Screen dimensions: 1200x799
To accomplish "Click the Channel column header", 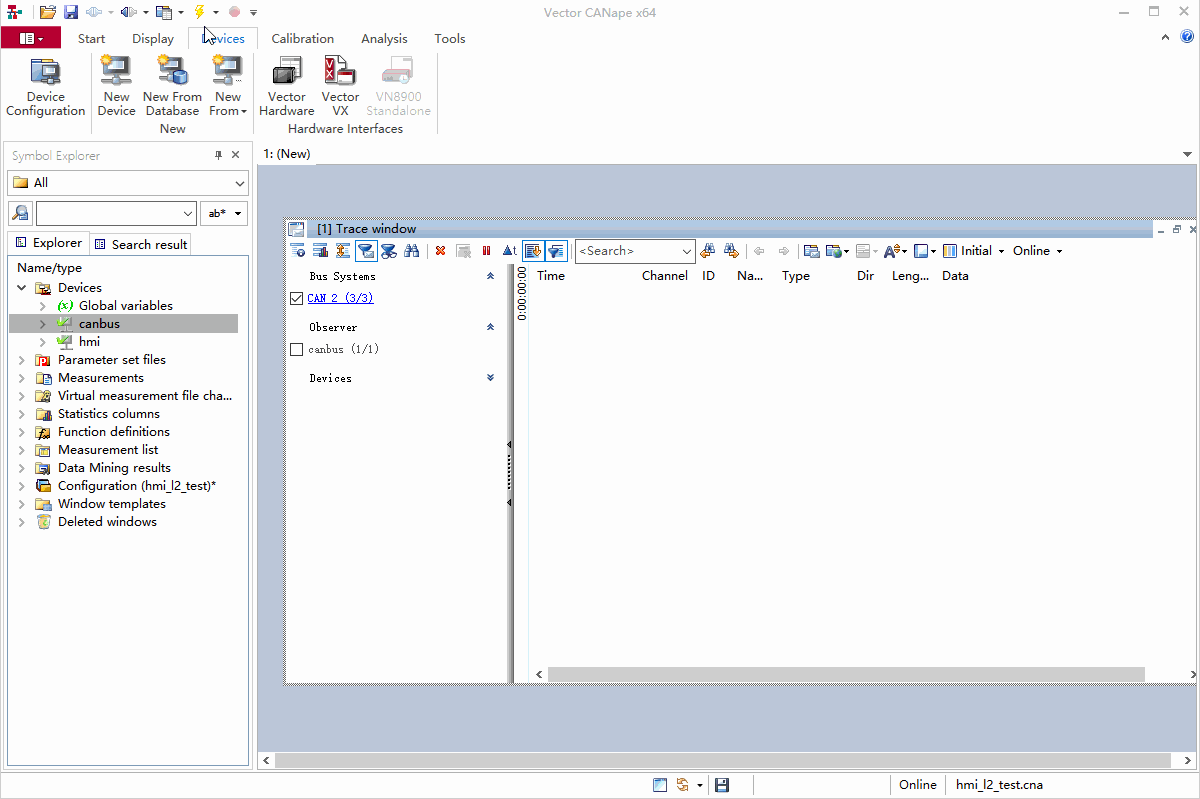I will point(665,276).
